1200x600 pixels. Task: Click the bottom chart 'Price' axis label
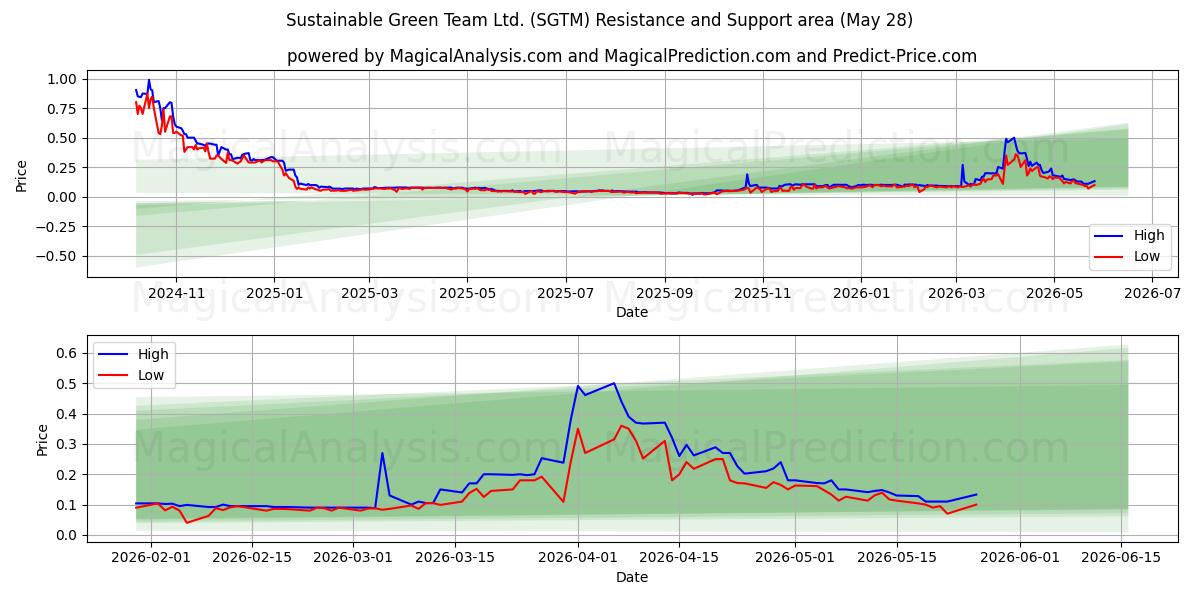tap(42, 438)
